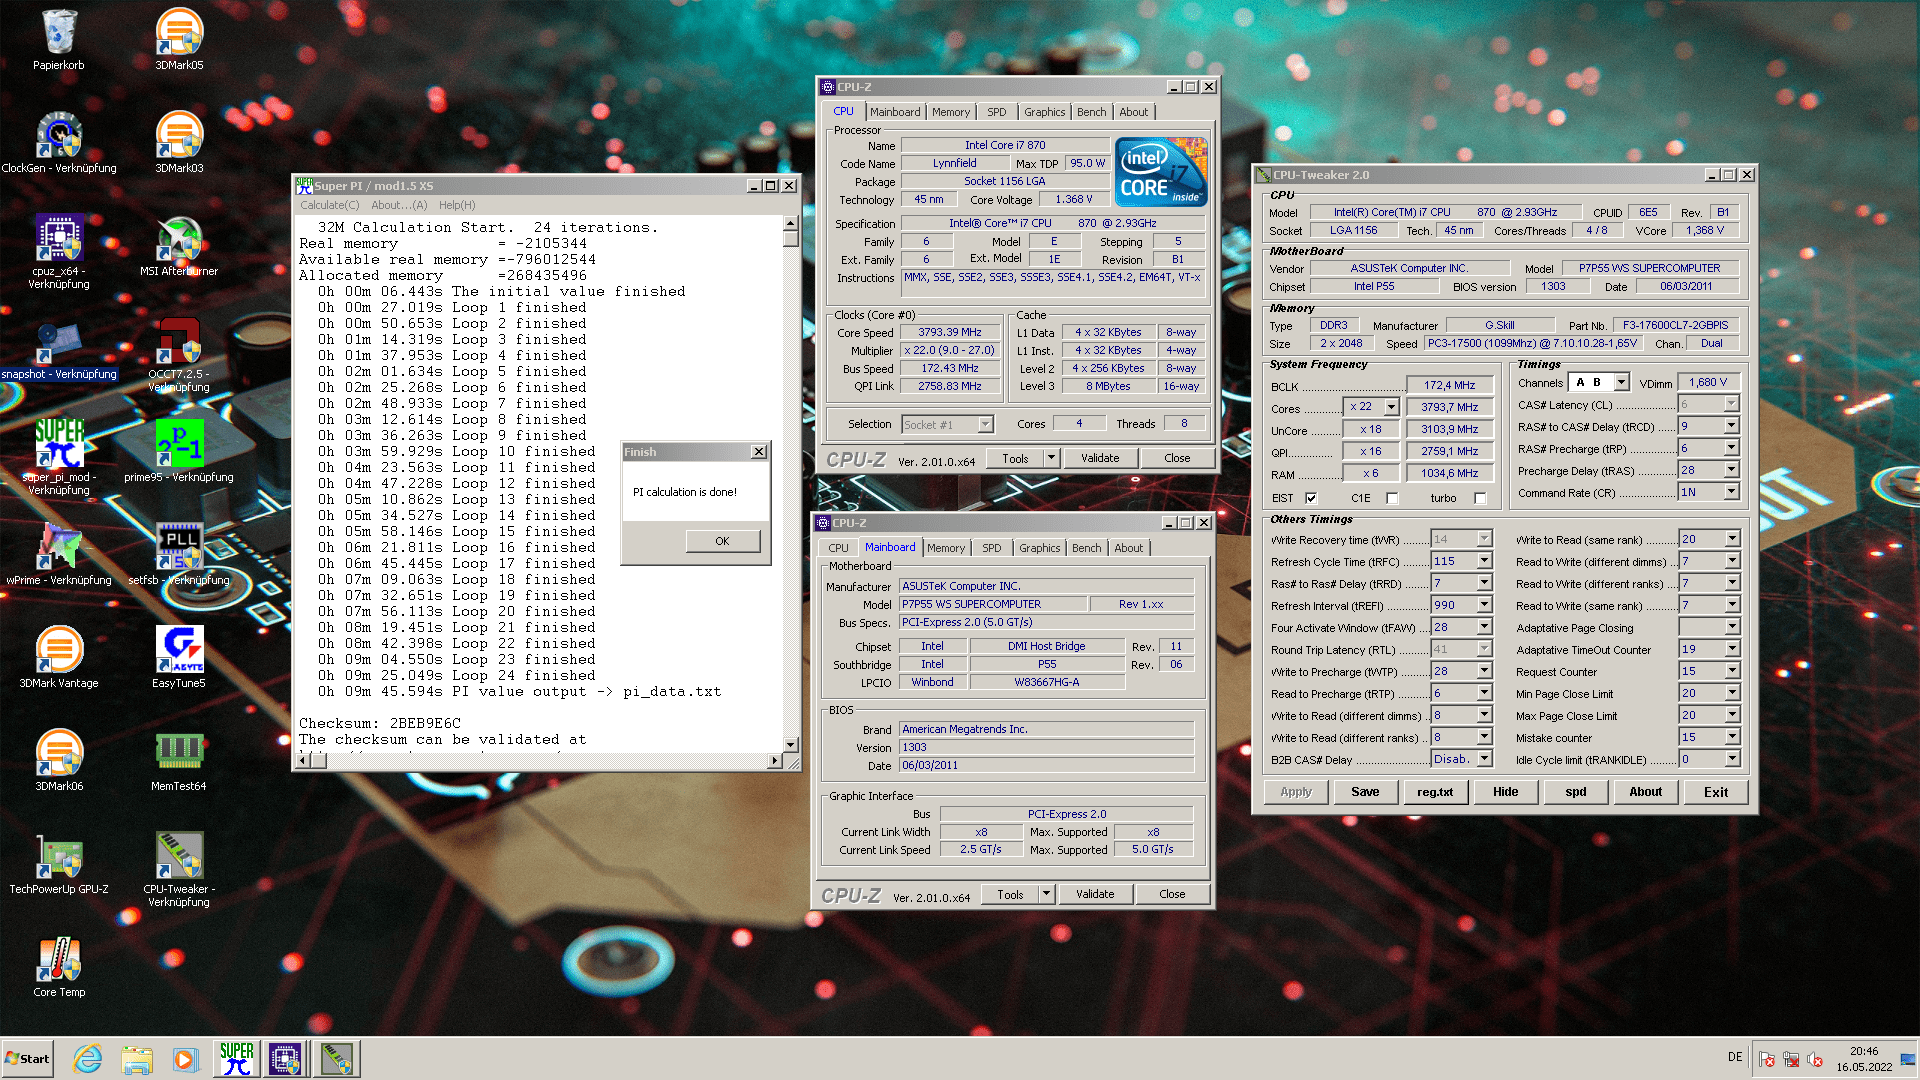Open Tools dropdown arrow in upper CPU-Z
The width and height of the screenshot is (1920, 1080).
tap(1051, 458)
